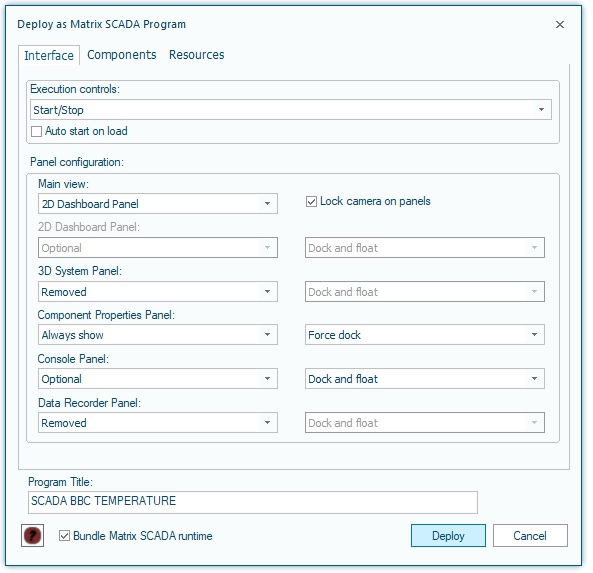Click the Deploy button

point(448,536)
